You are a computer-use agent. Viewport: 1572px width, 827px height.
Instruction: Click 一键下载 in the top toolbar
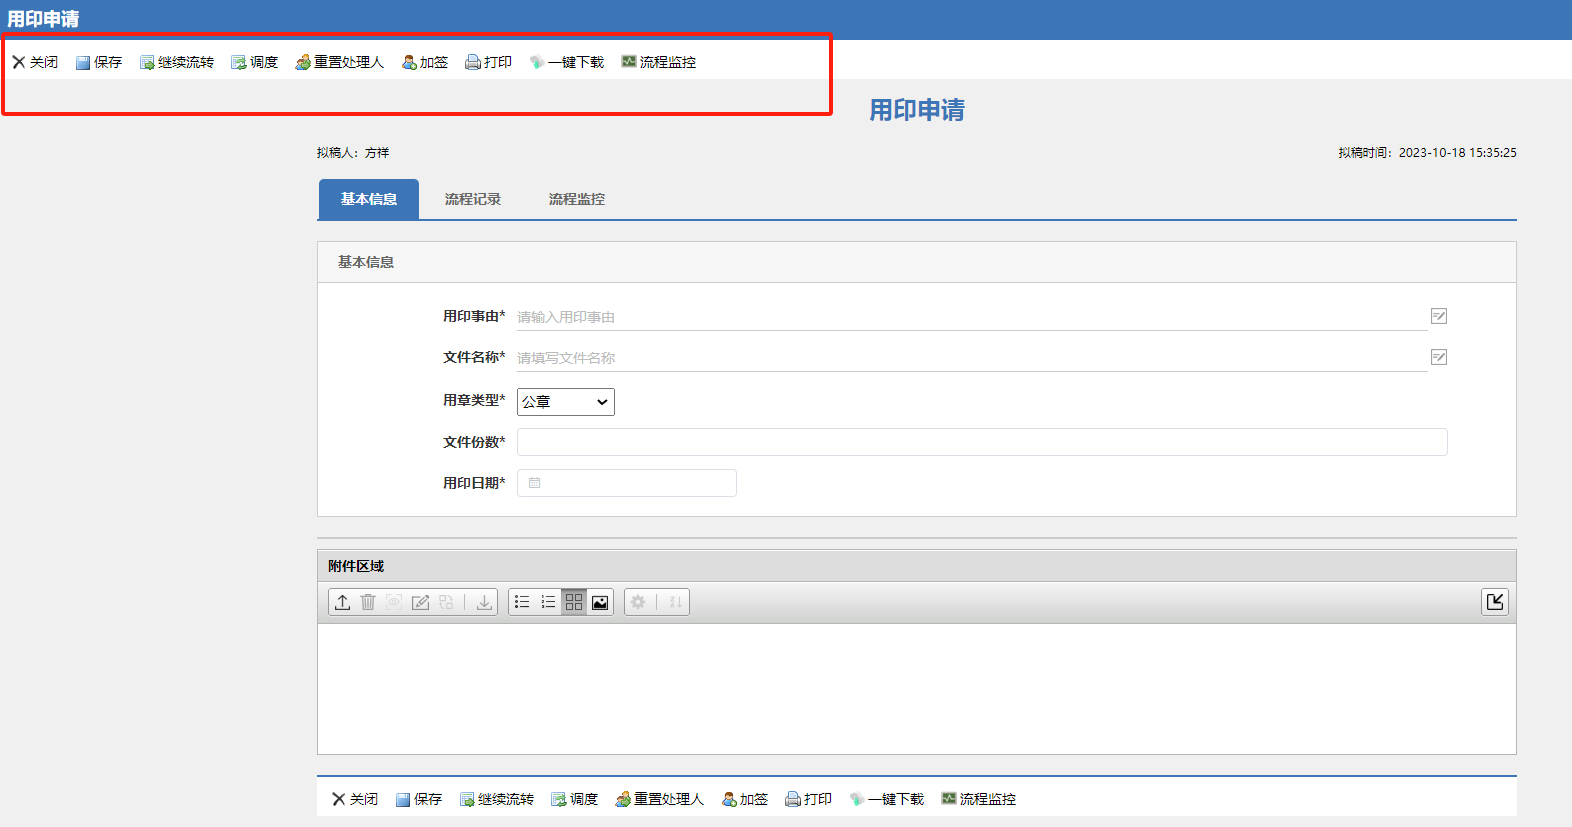pyautogui.click(x=567, y=62)
